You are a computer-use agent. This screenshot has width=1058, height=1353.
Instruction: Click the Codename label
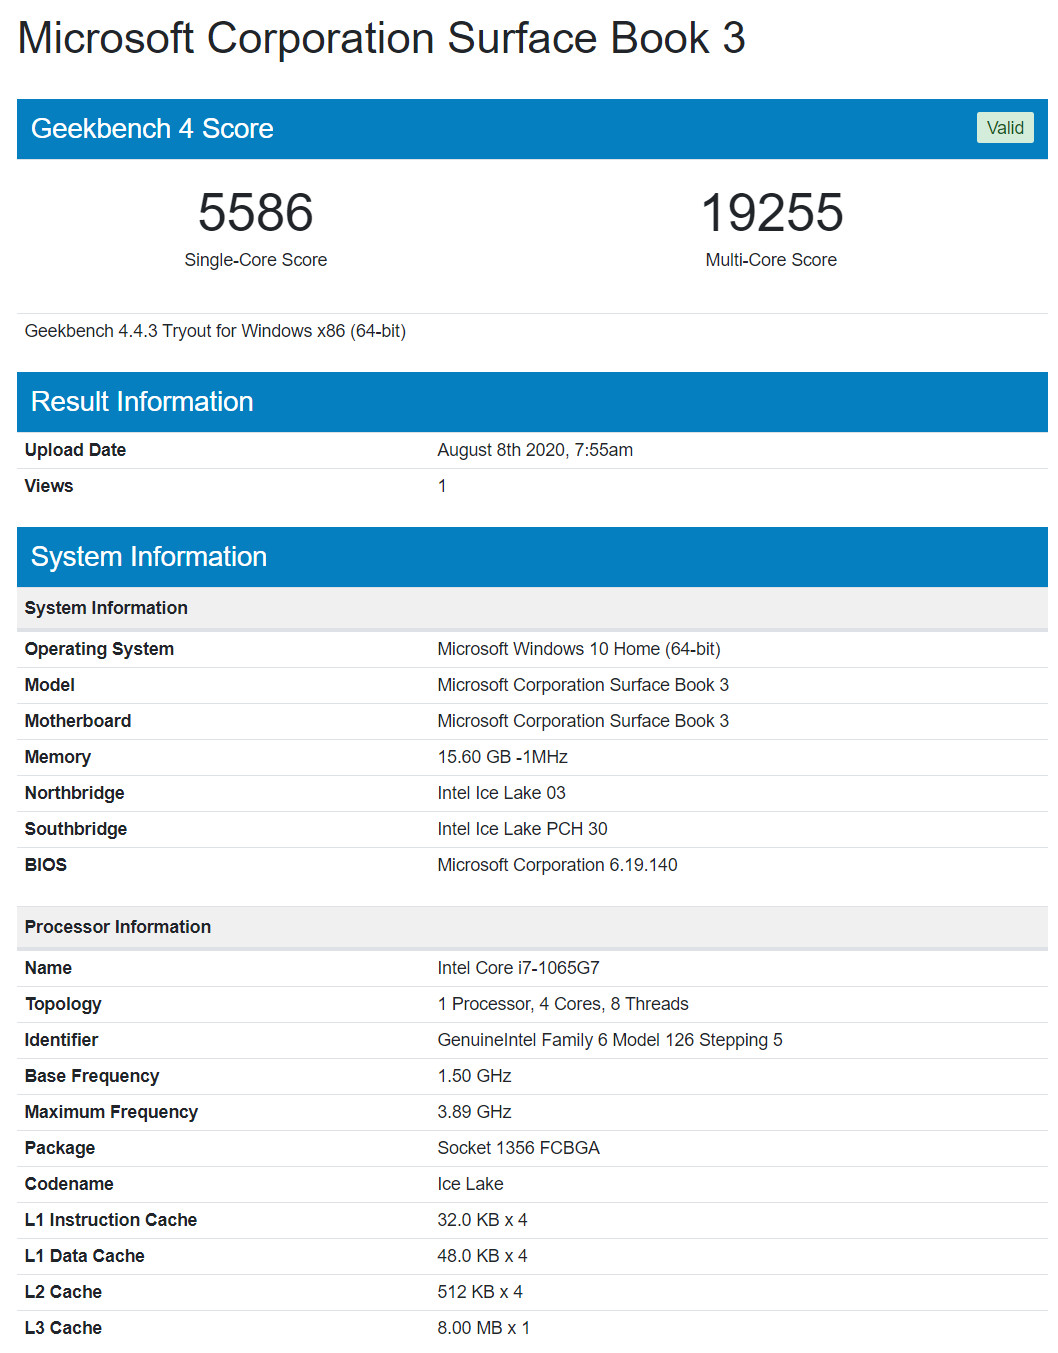[69, 1184]
